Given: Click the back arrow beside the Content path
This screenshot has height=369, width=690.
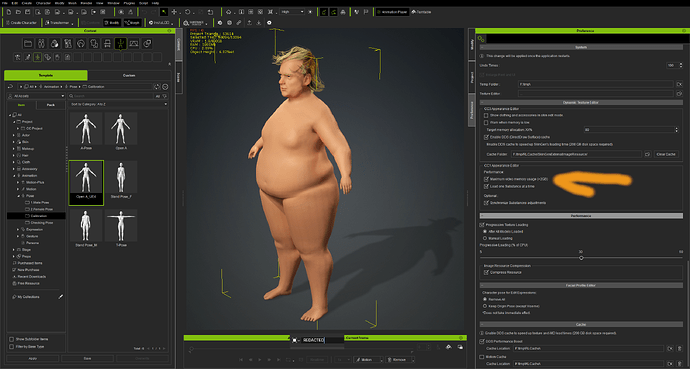Looking at the screenshot, I should click(x=11, y=87).
